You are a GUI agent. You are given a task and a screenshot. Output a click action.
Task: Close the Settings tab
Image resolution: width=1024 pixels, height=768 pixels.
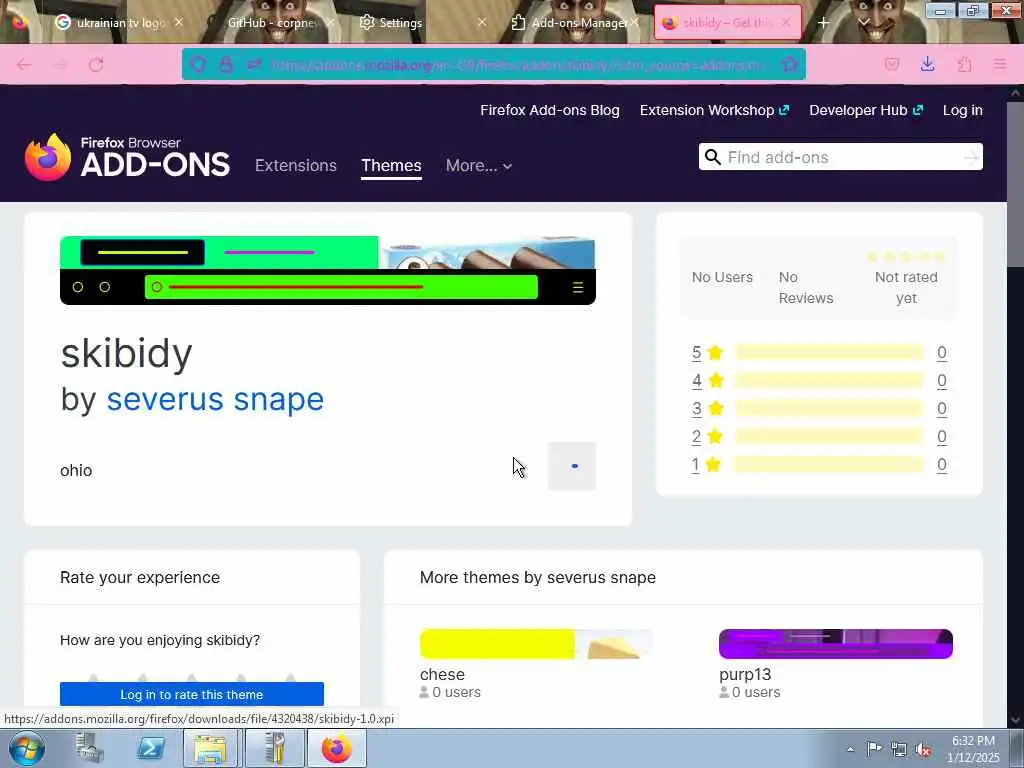pyautogui.click(x=482, y=22)
